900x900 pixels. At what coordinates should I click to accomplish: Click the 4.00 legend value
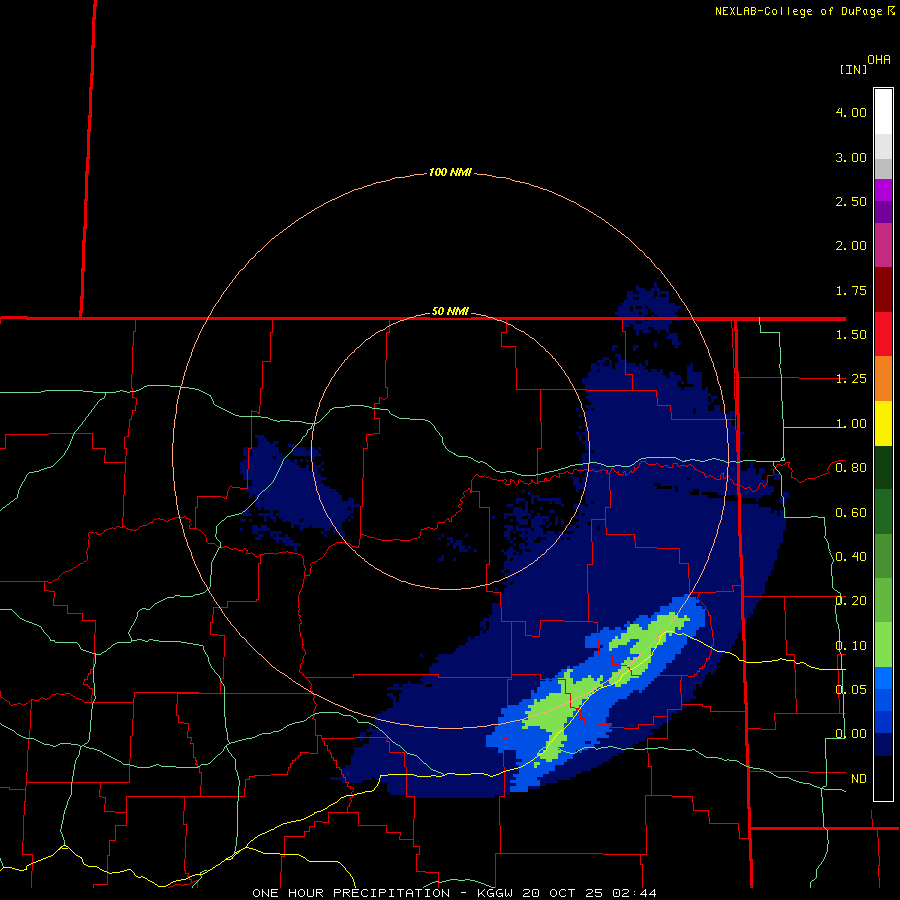(x=851, y=112)
